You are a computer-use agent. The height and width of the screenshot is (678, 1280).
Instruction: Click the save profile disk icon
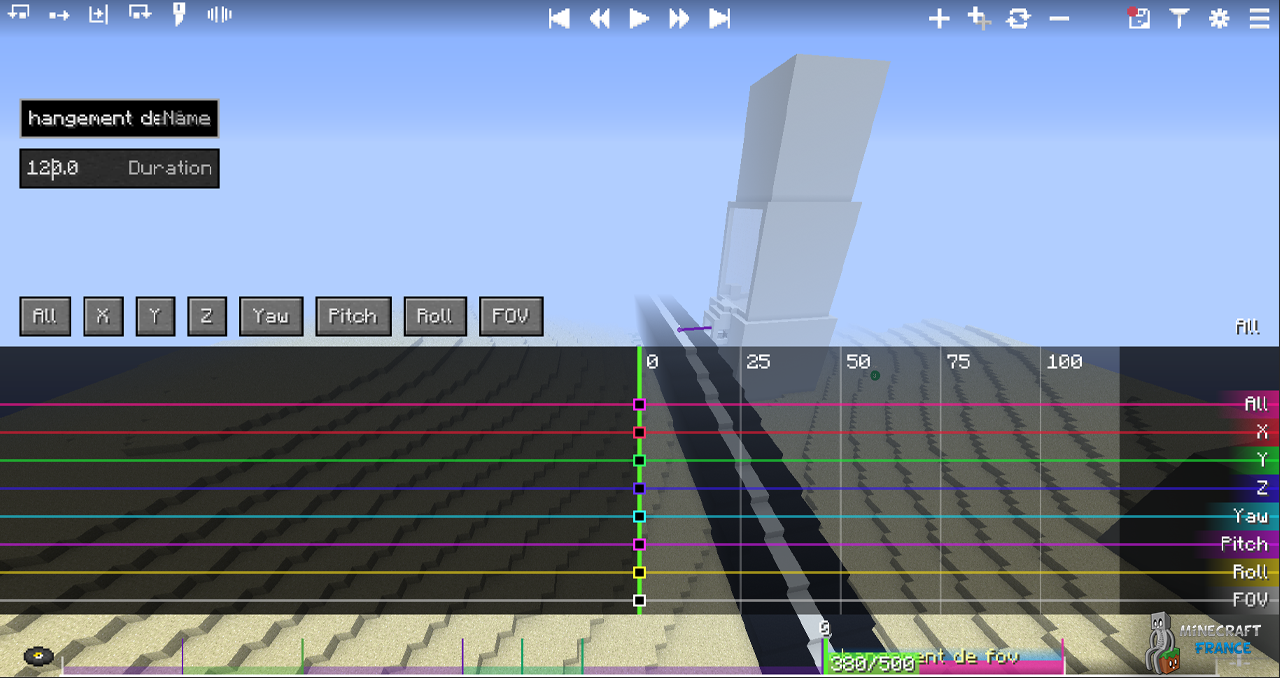[1139, 18]
